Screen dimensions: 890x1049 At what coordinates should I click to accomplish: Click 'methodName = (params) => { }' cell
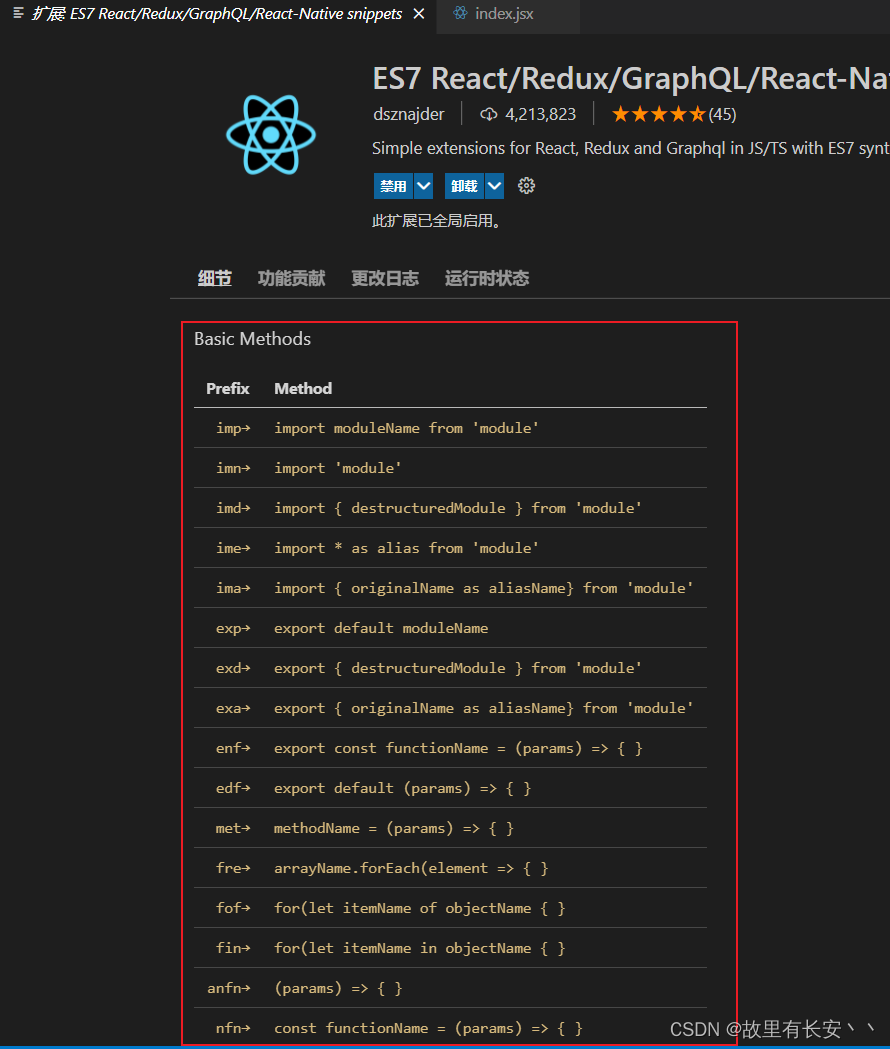pos(393,828)
